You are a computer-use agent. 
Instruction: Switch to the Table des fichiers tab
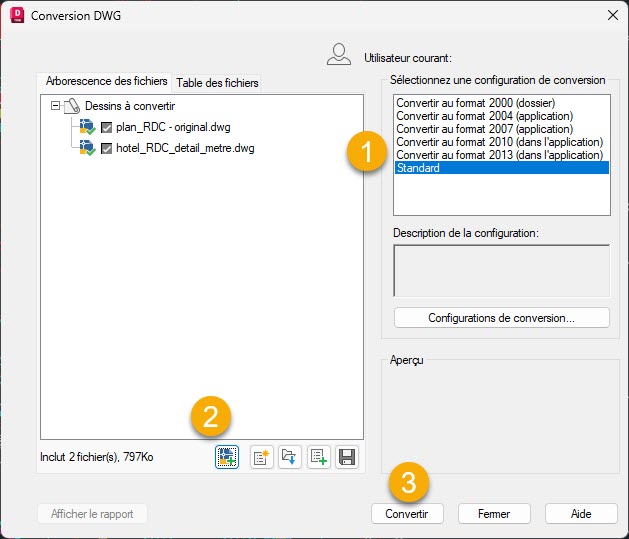[x=217, y=82]
